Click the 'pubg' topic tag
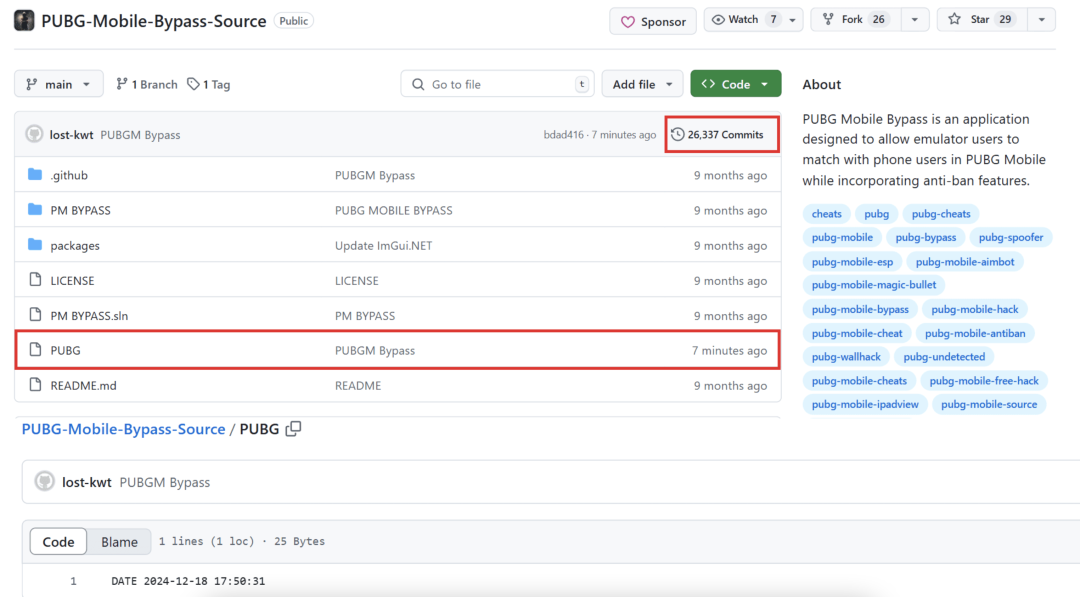This screenshot has width=1080, height=597. [877, 214]
